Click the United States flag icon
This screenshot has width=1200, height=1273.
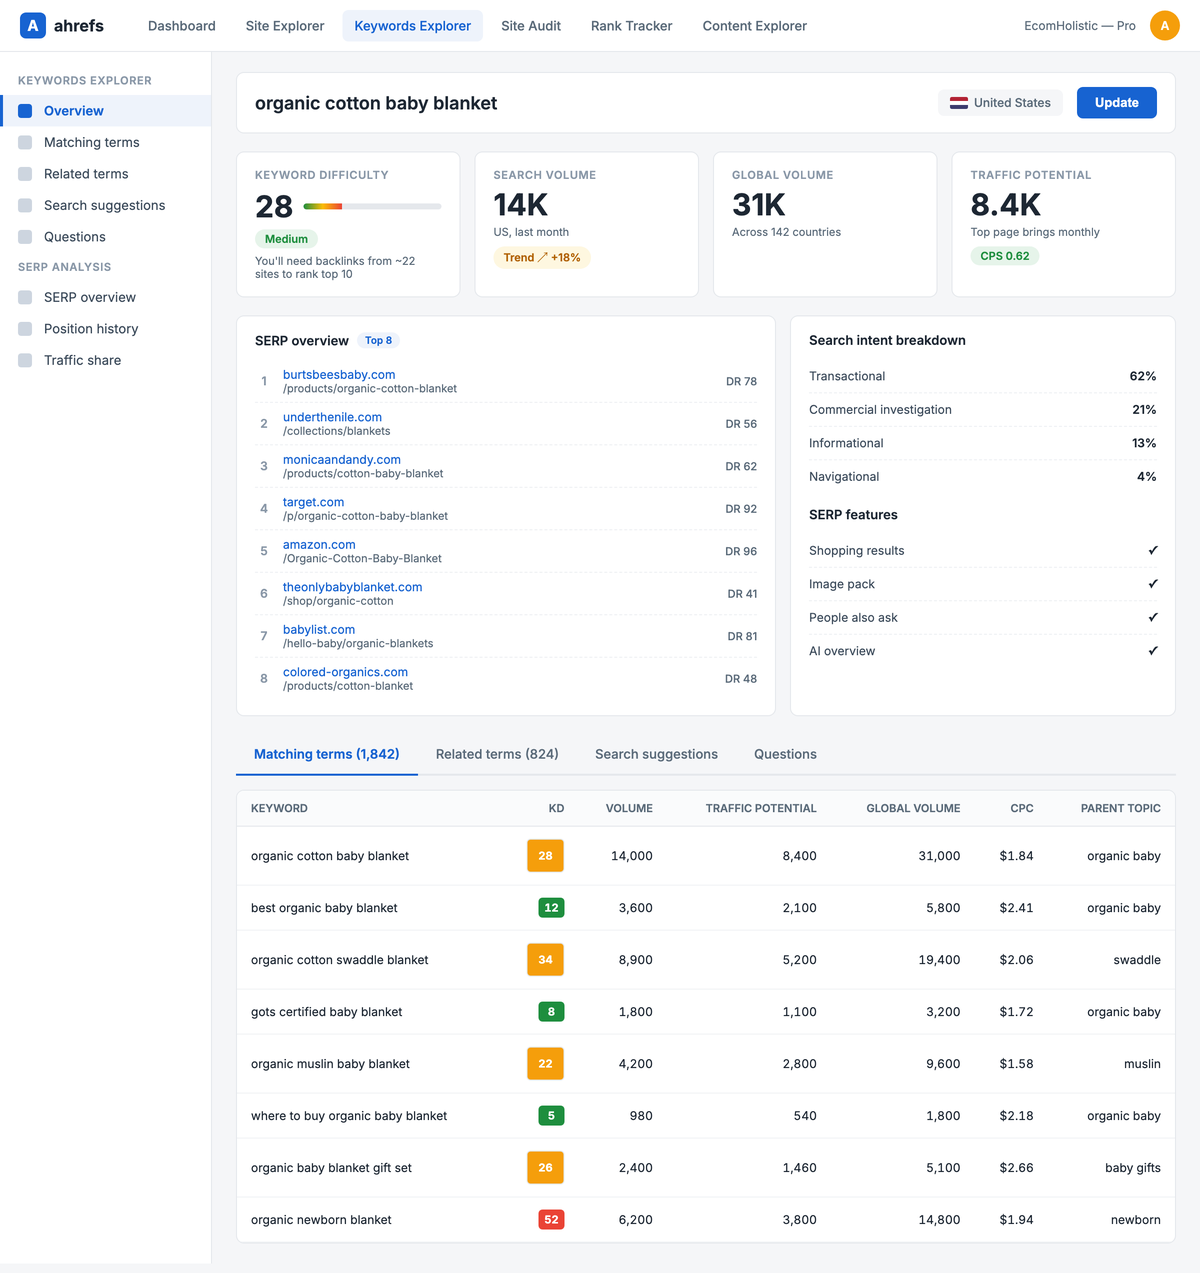[x=958, y=102]
